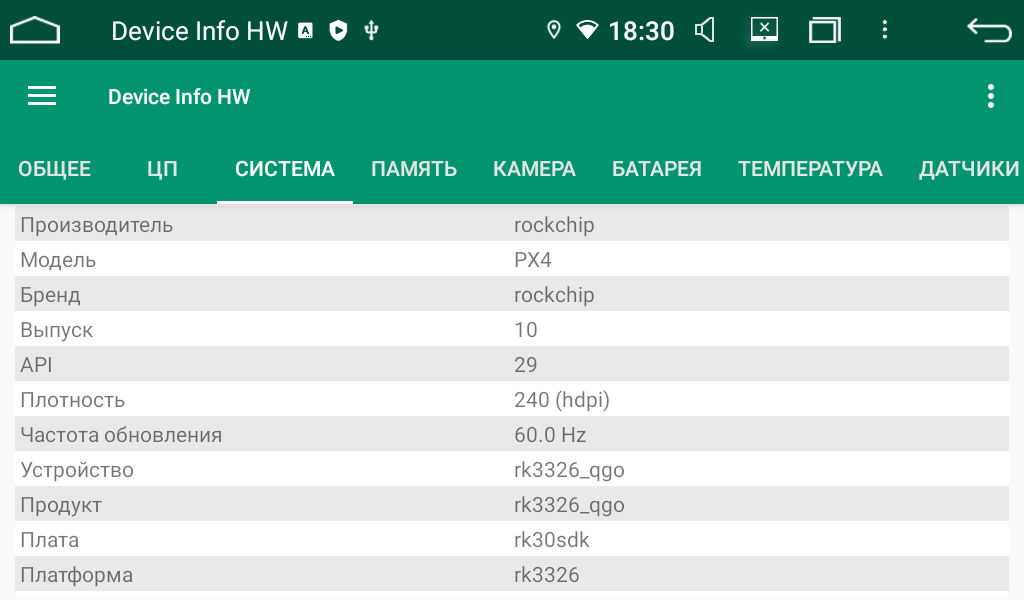Tap the keyboard language 'A' icon
The image size is (1024, 600).
click(x=305, y=30)
